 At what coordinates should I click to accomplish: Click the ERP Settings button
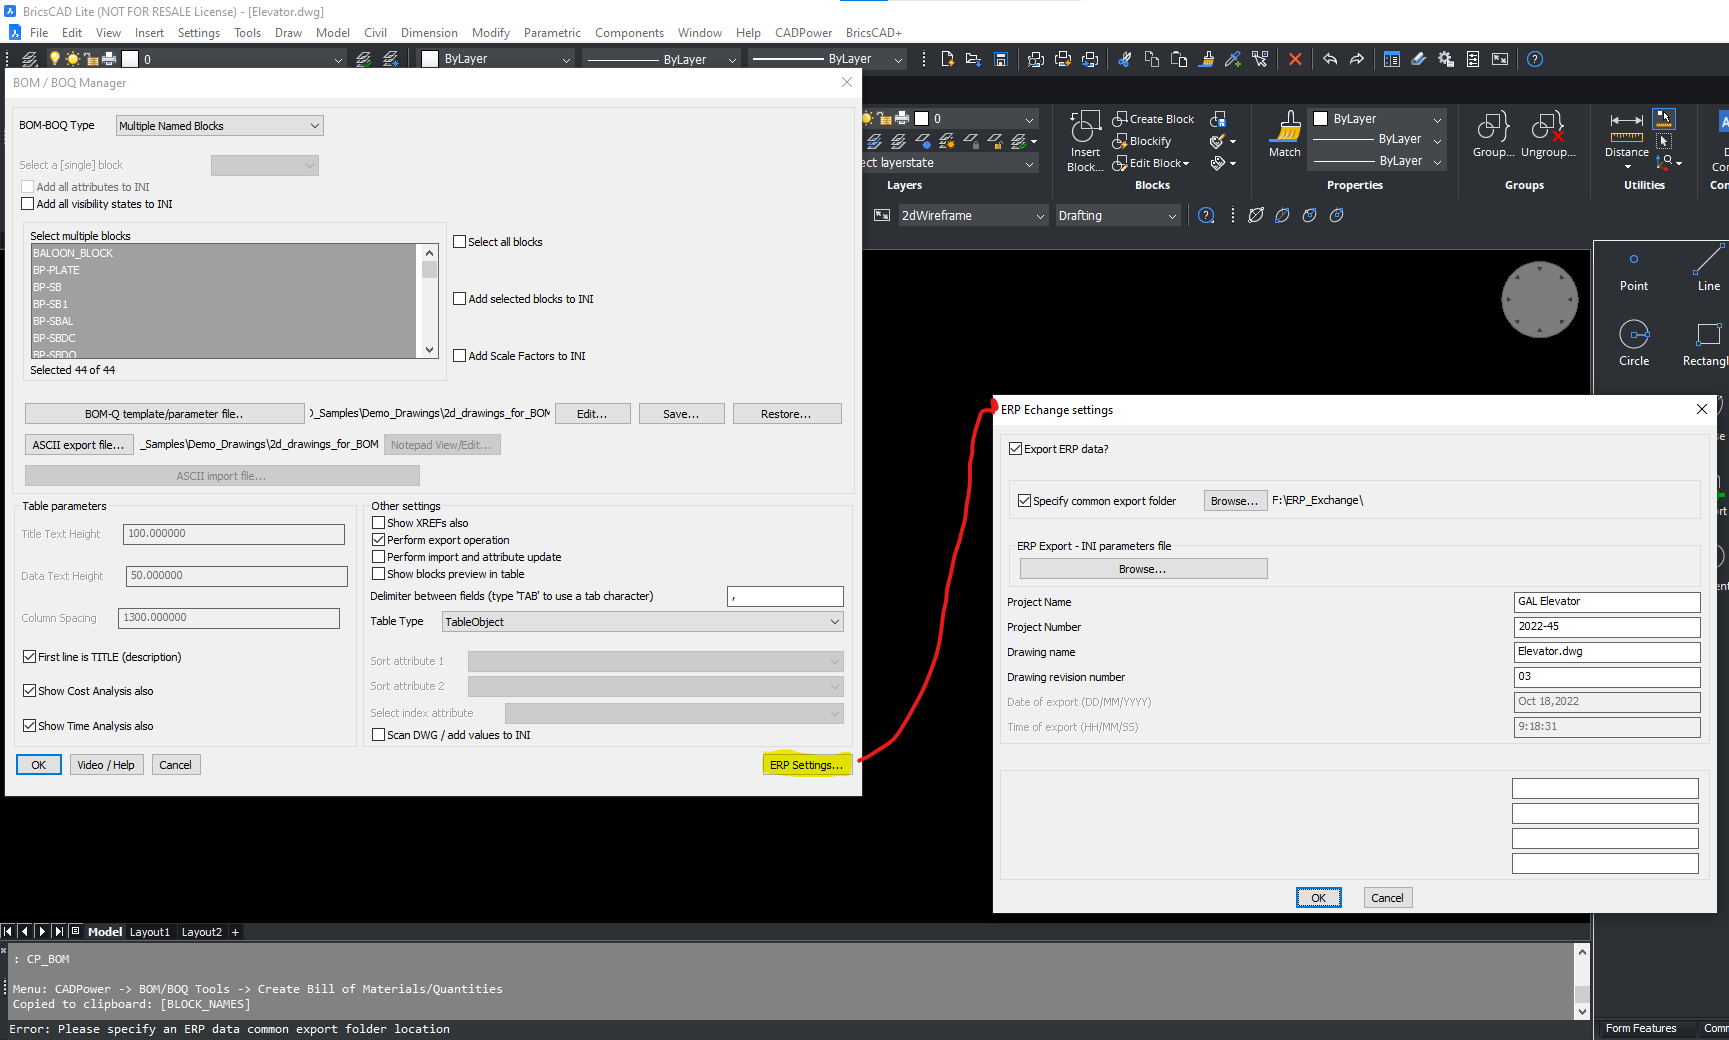[806, 765]
